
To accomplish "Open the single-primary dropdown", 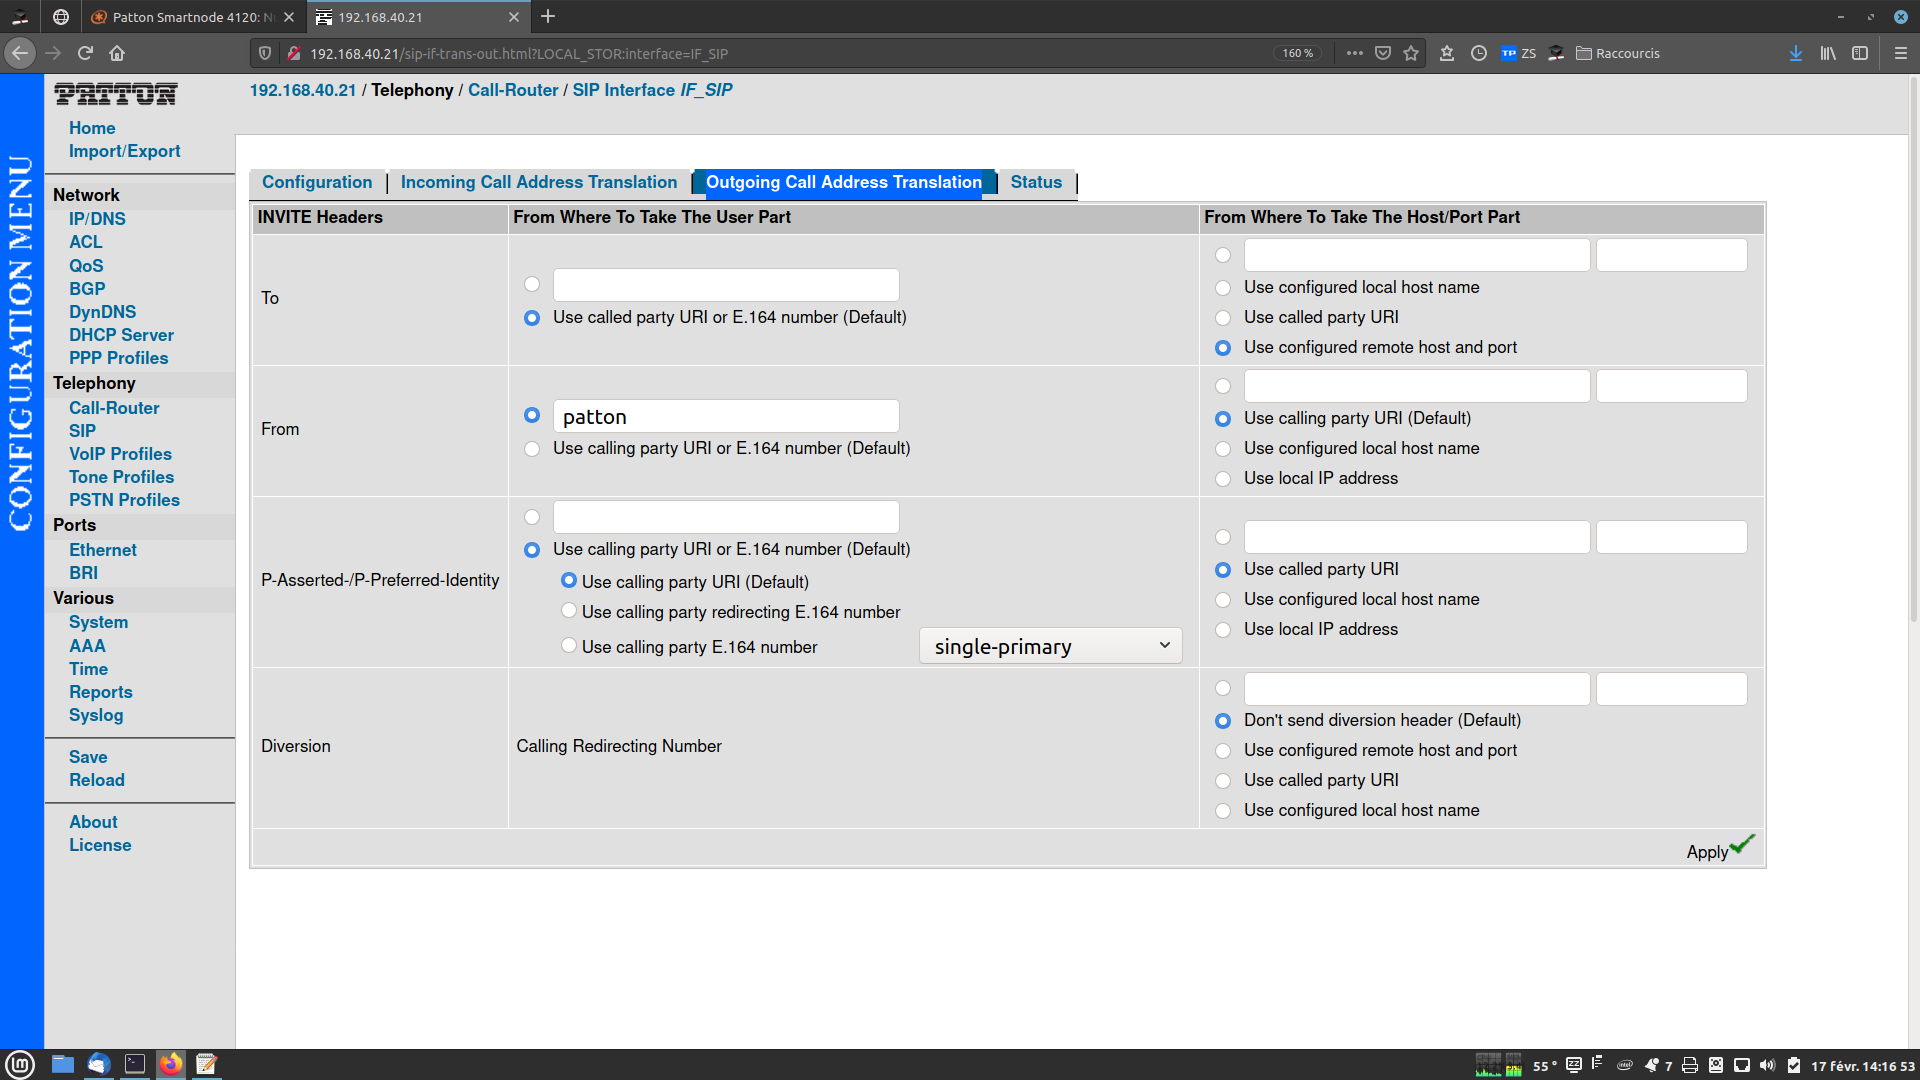I will (x=1050, y=646).
